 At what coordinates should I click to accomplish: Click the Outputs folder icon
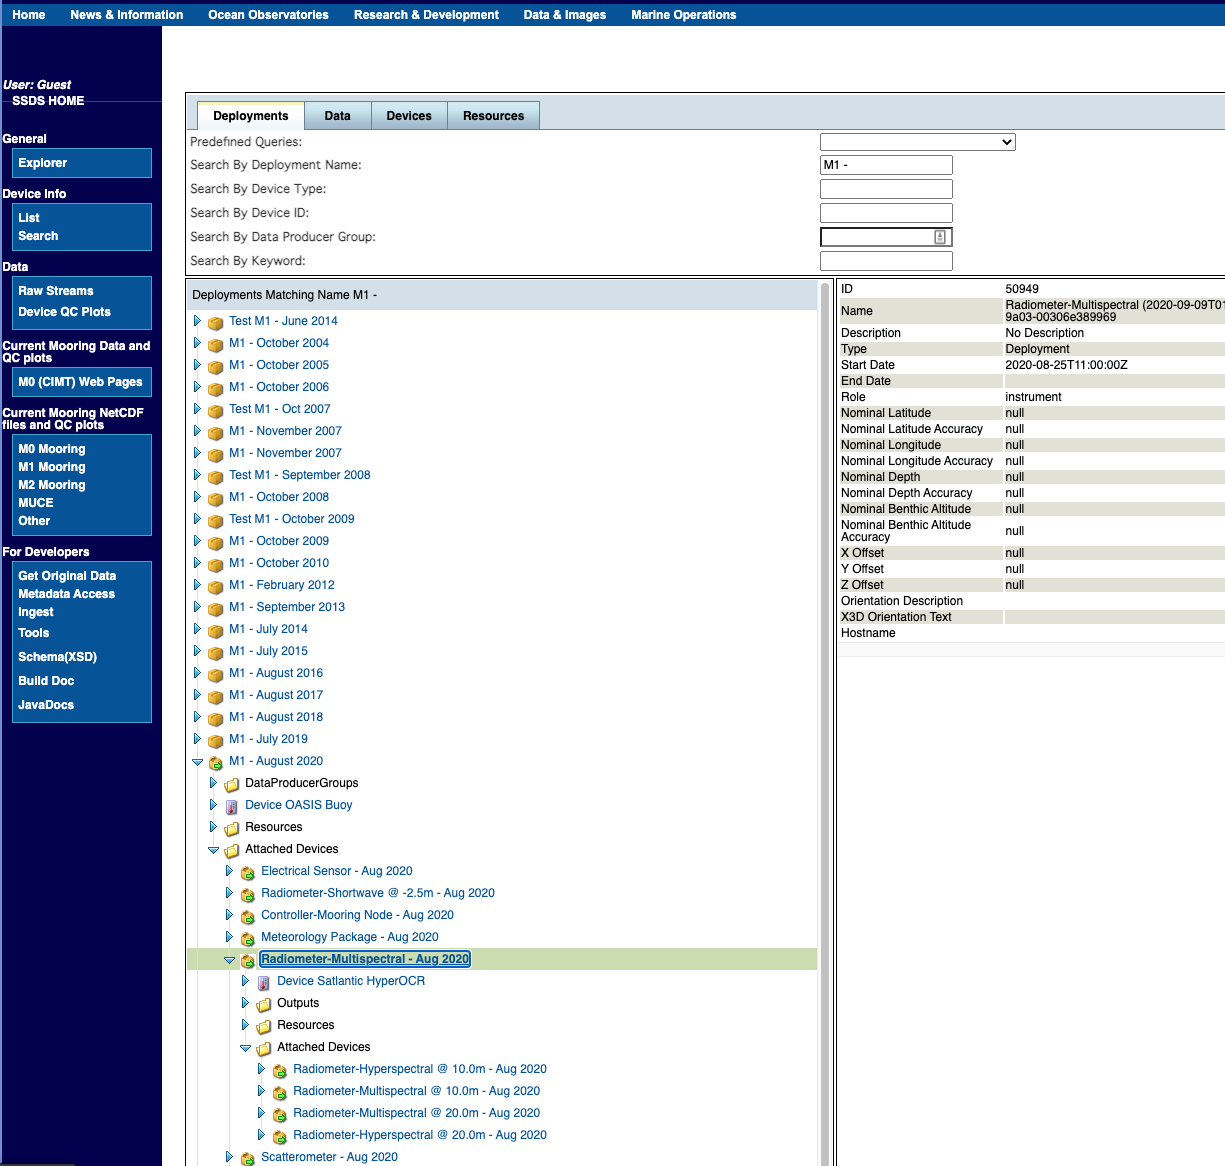coord(263,1004)
